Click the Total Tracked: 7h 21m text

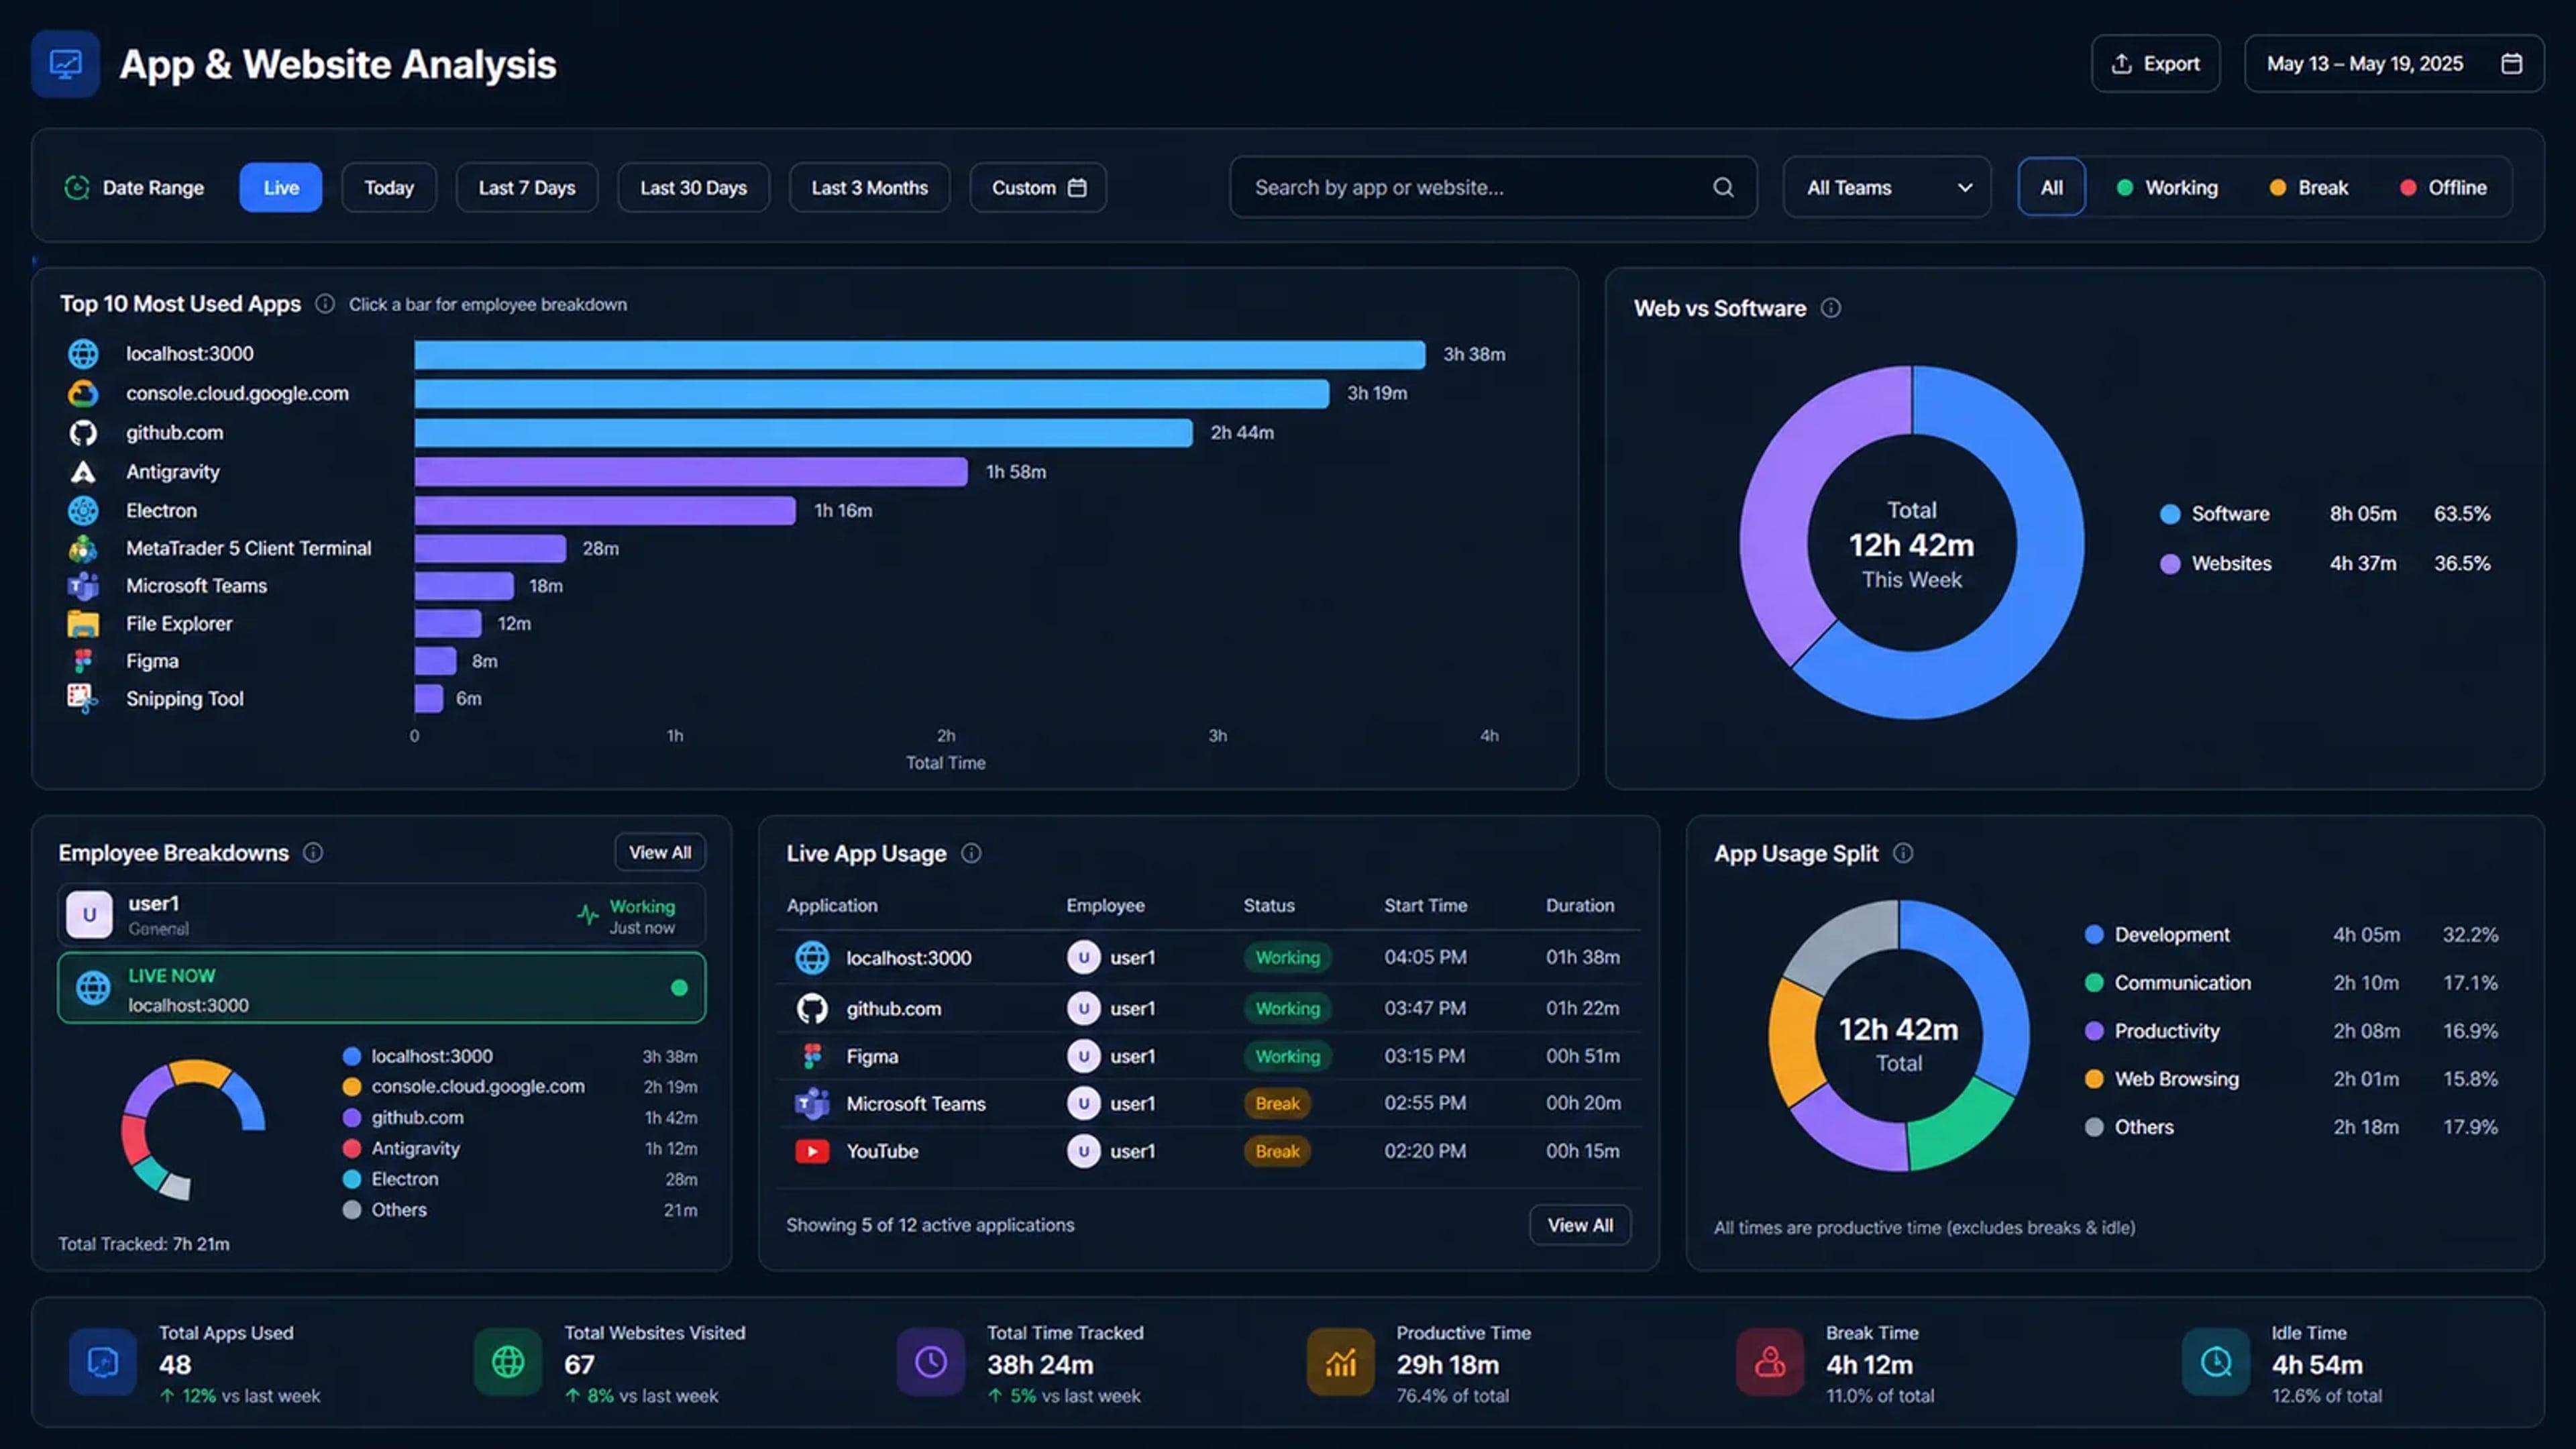144,1244
